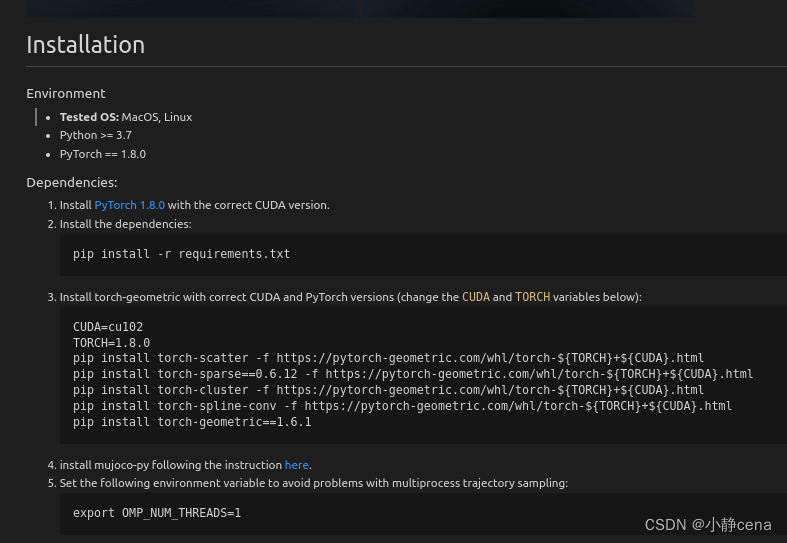787x543 pixels.
Task: Click the Python >= 3.7 bullet item
Action: [x=96, y=135]
